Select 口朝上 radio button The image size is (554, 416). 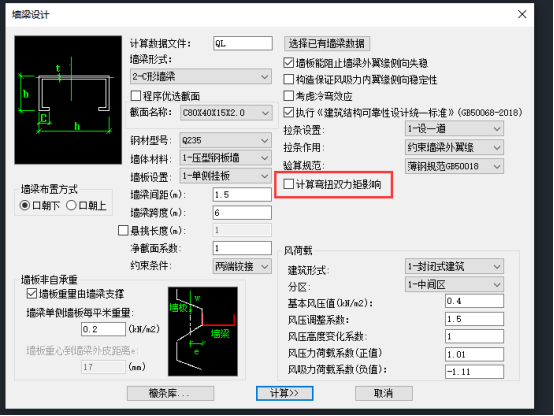[71, 205]
